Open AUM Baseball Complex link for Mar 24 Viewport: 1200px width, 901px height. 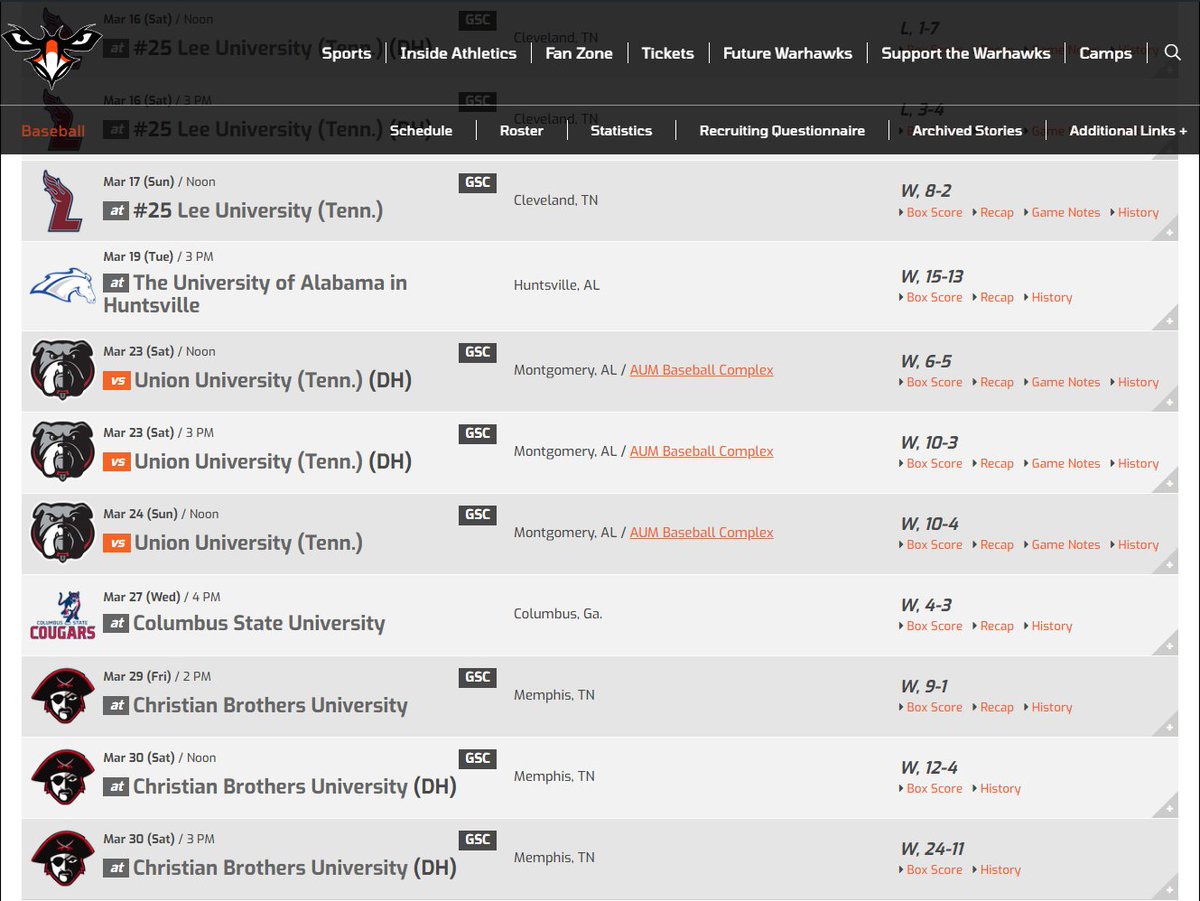point(701,532)
